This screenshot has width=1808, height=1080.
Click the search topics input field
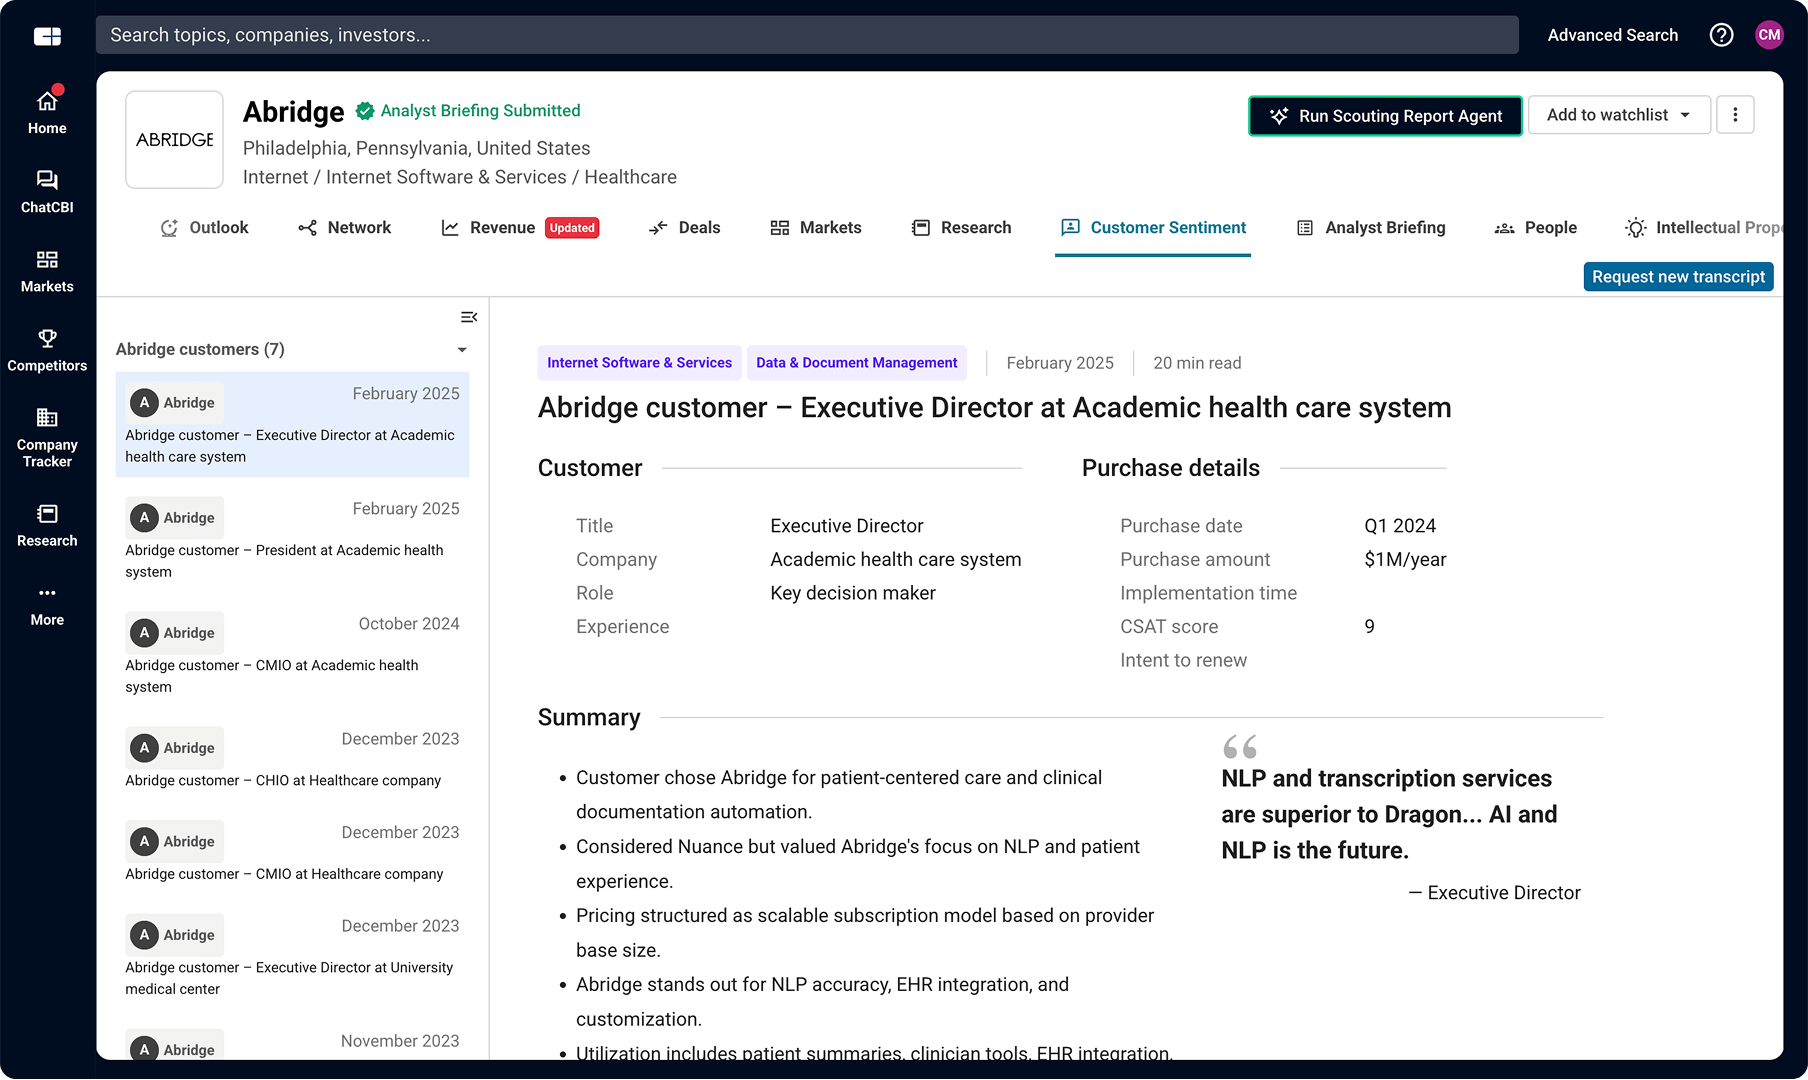point(806,35)
